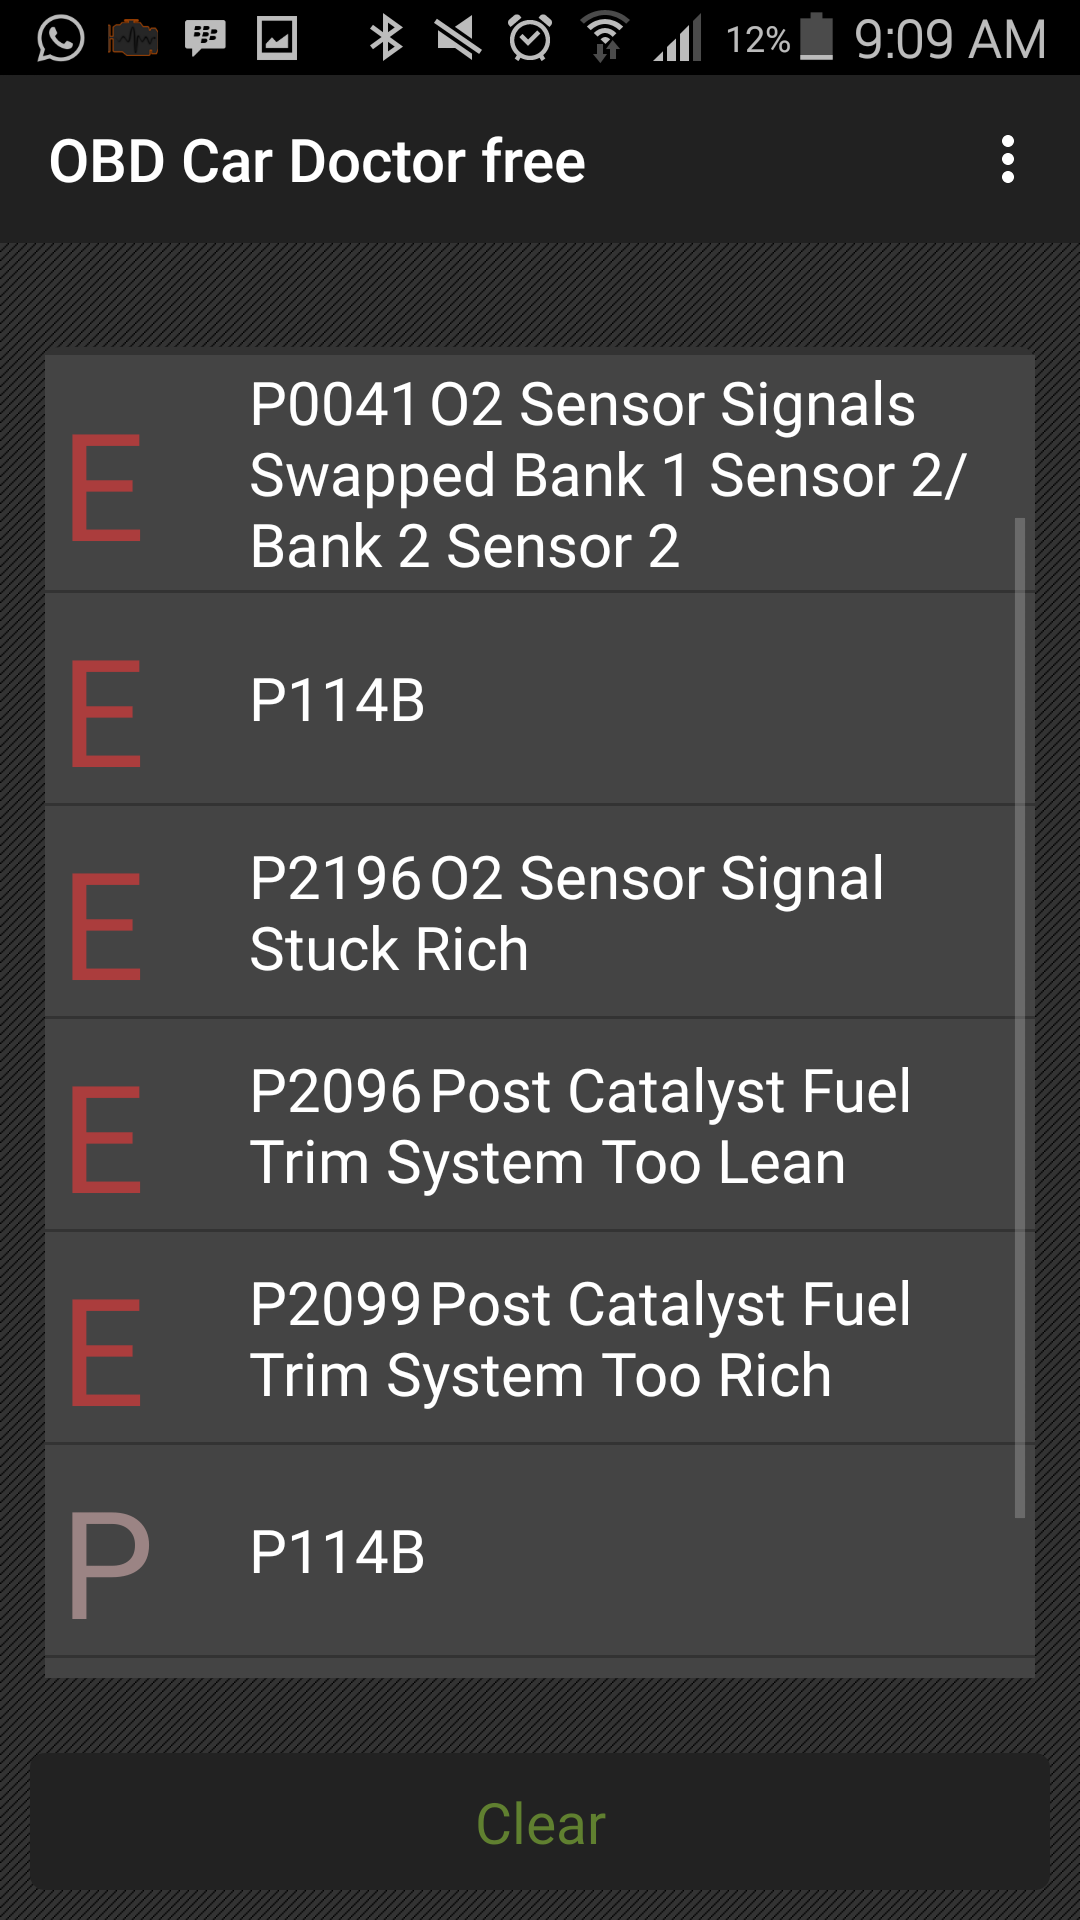Tap the battery status icon
Viewport: 1080px width, 1920px height.
point(817,39)
